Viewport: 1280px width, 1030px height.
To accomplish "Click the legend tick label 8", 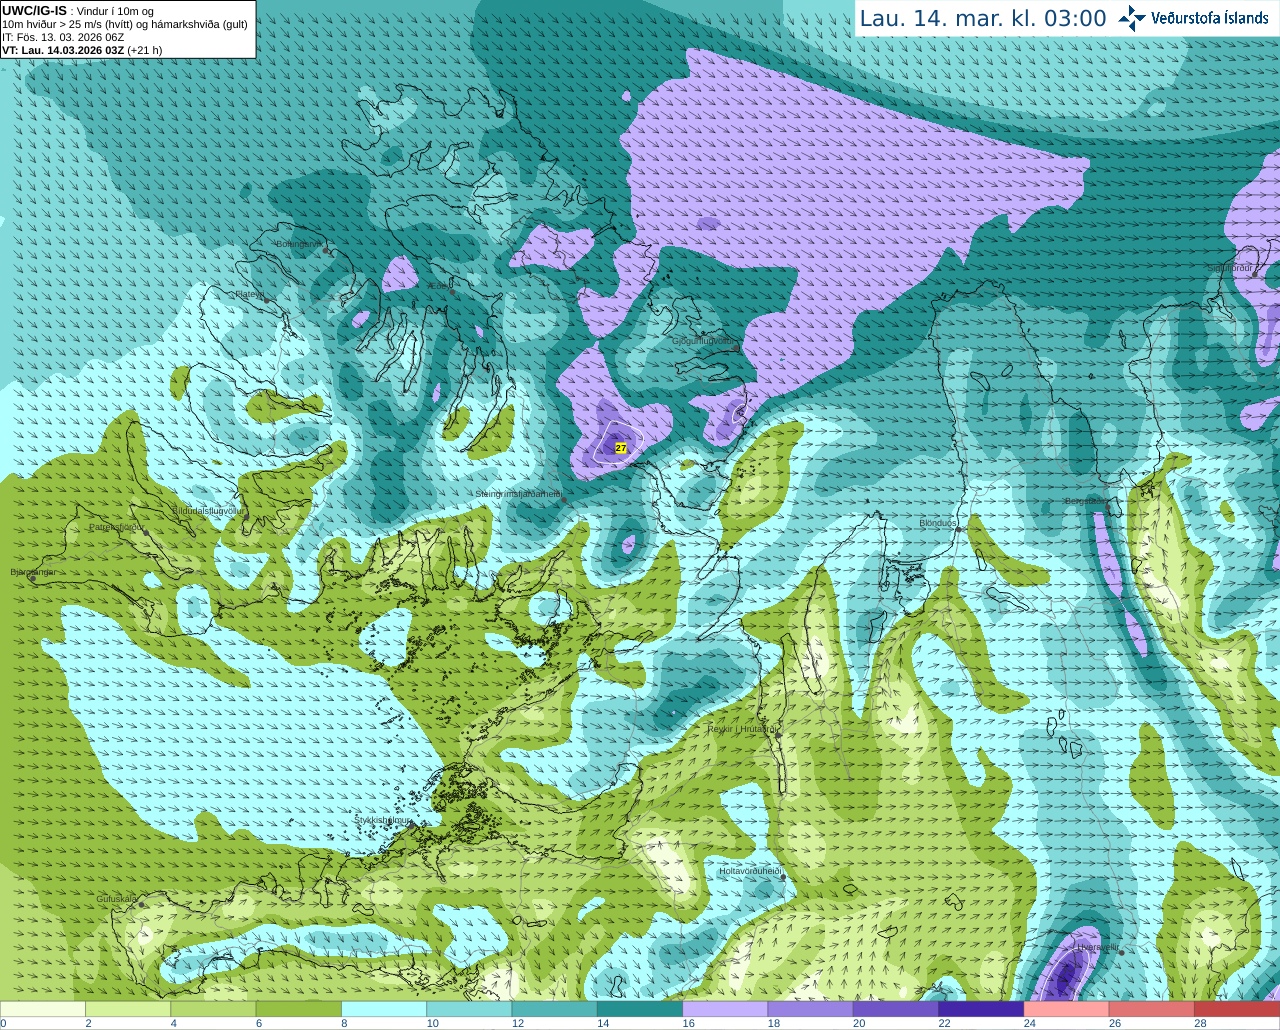I will (x=344, y=1023).
